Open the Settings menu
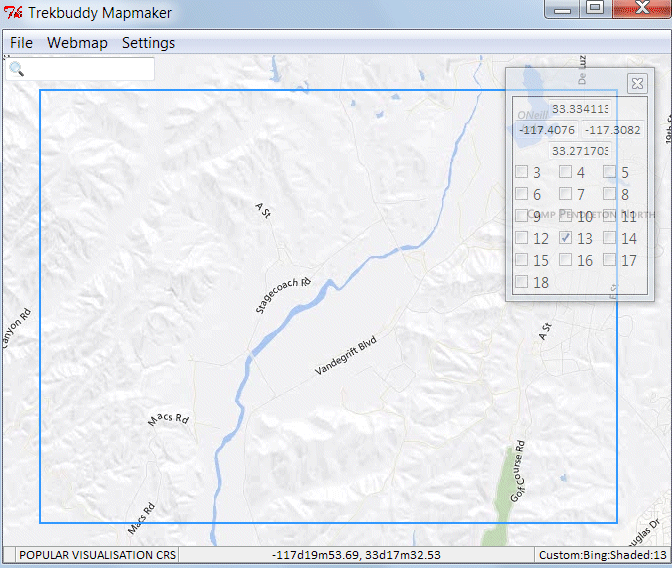 (148, 43)
